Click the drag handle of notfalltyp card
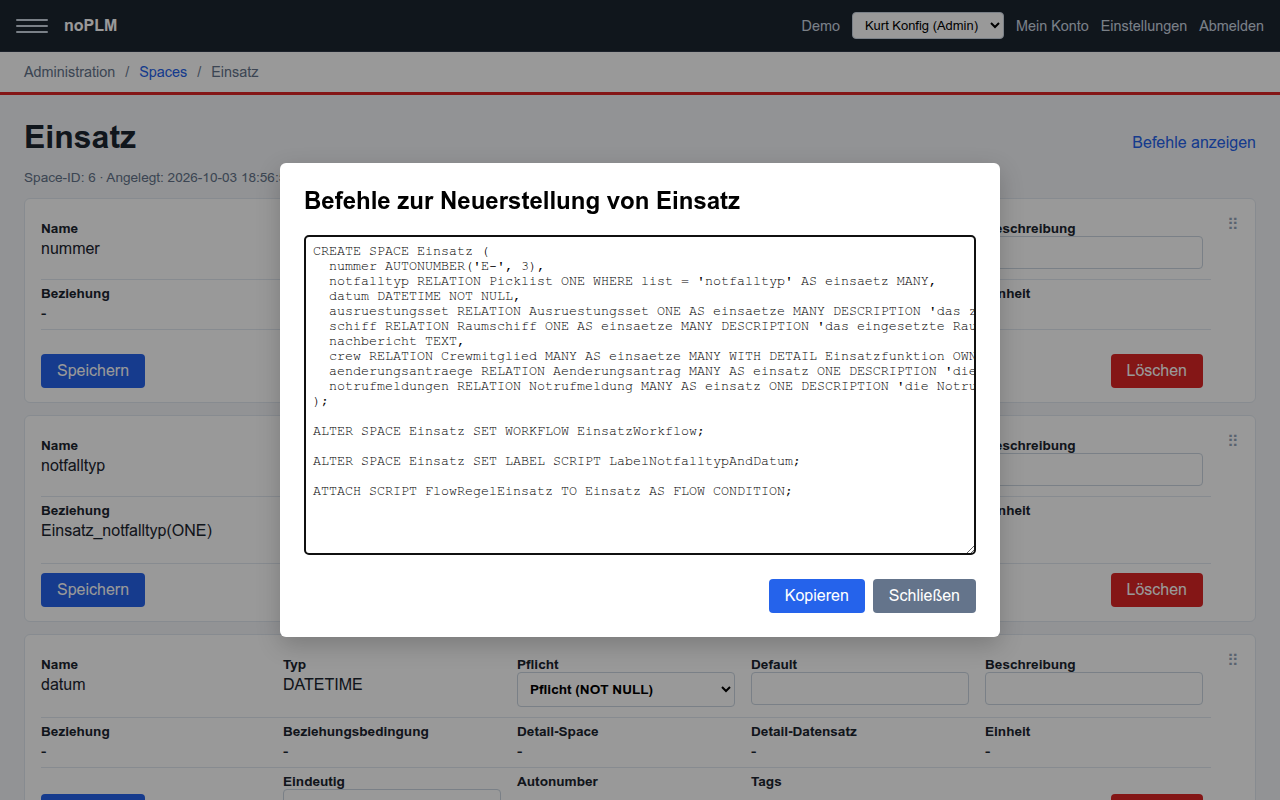The width and height of the screenshot is (1280, 800). click(1233, 441)
